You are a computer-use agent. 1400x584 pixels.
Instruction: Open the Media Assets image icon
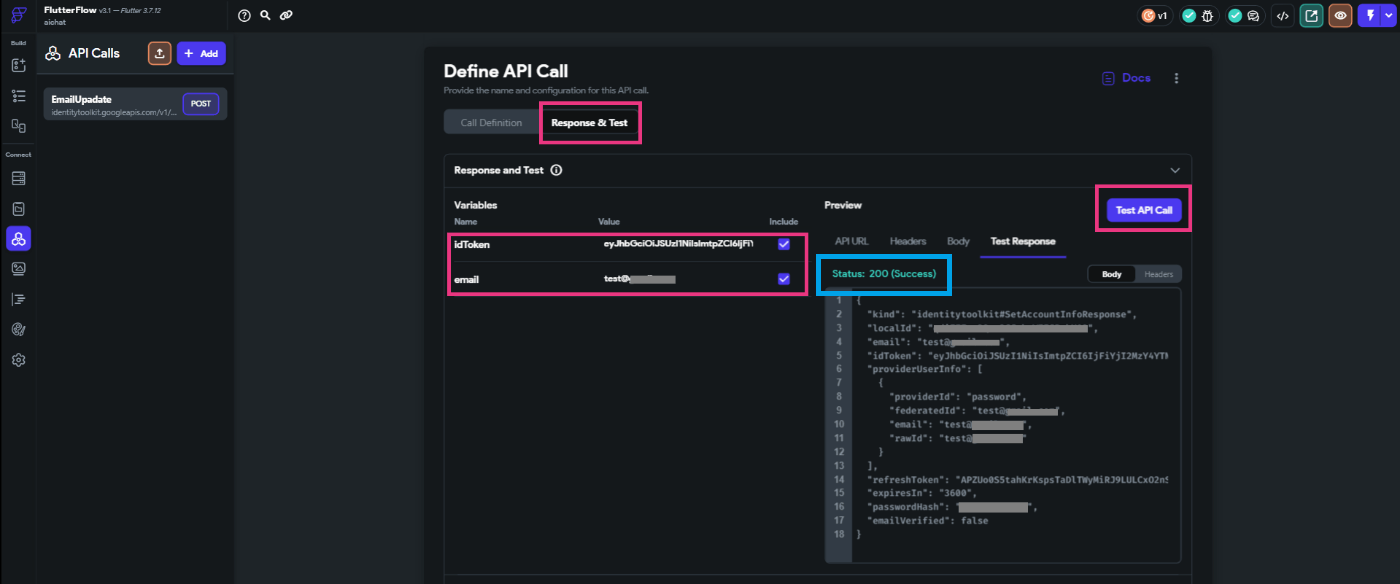(18, 268)
